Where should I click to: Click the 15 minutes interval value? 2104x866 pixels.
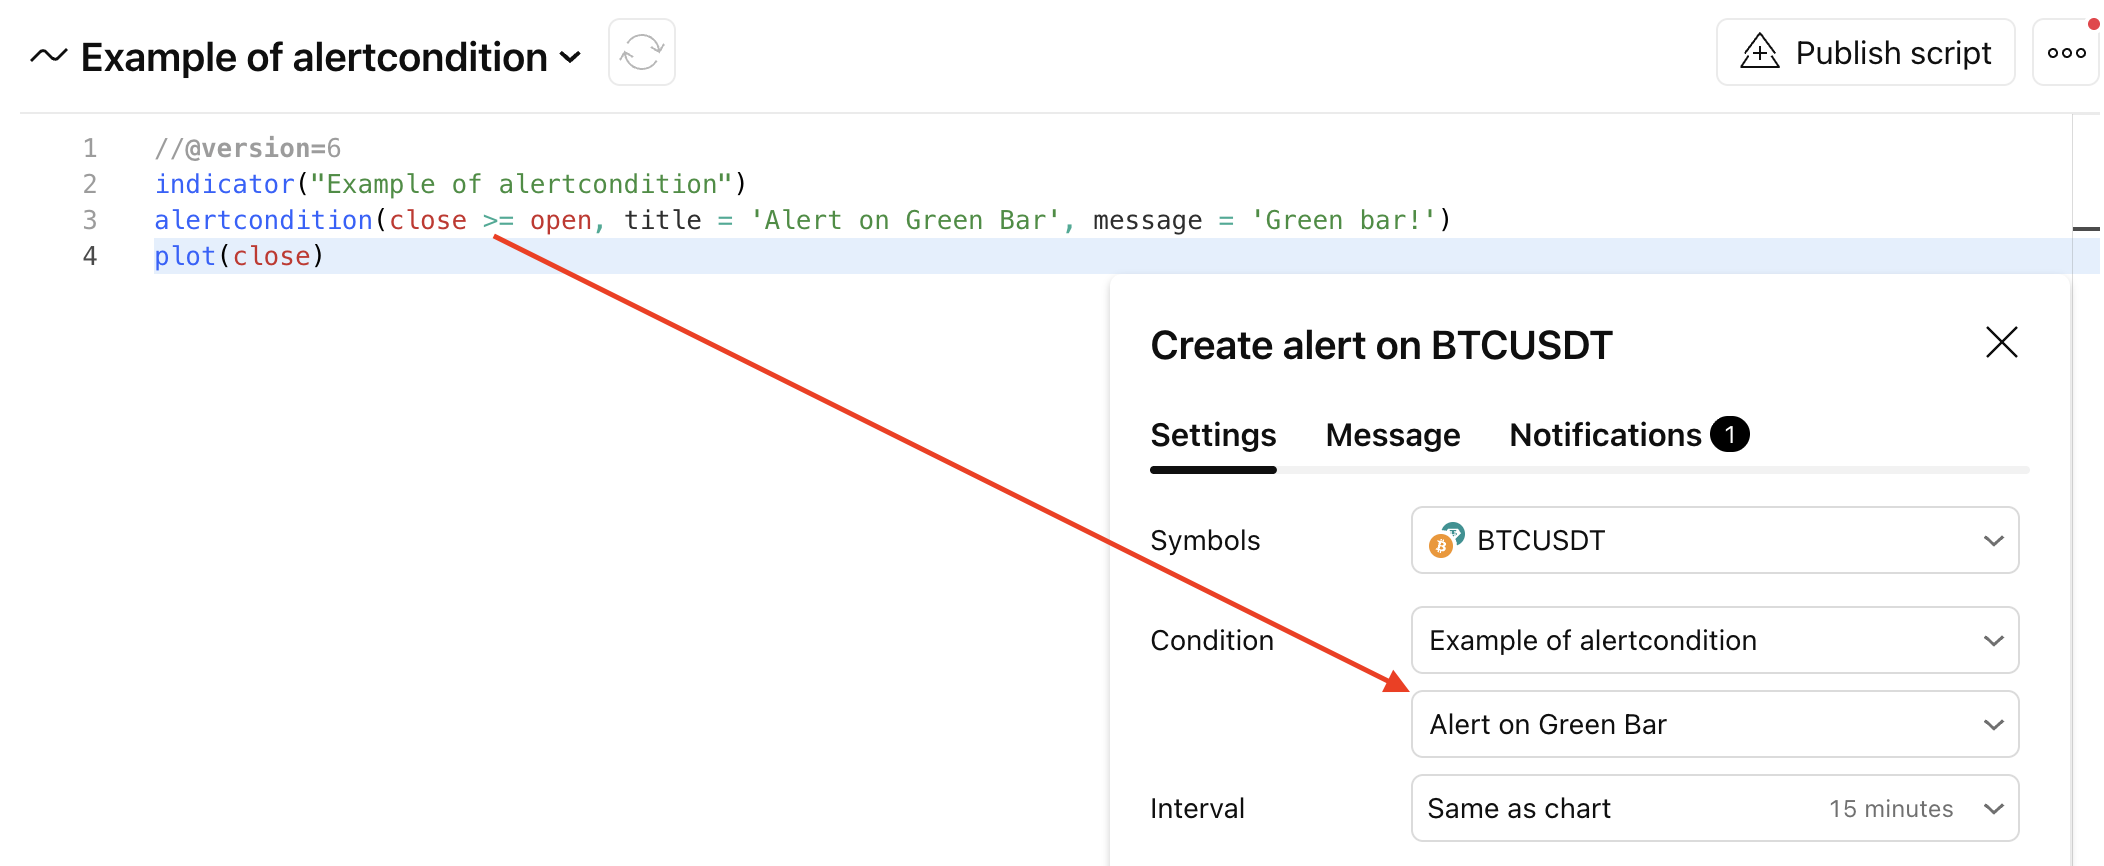click(1891, 808)
